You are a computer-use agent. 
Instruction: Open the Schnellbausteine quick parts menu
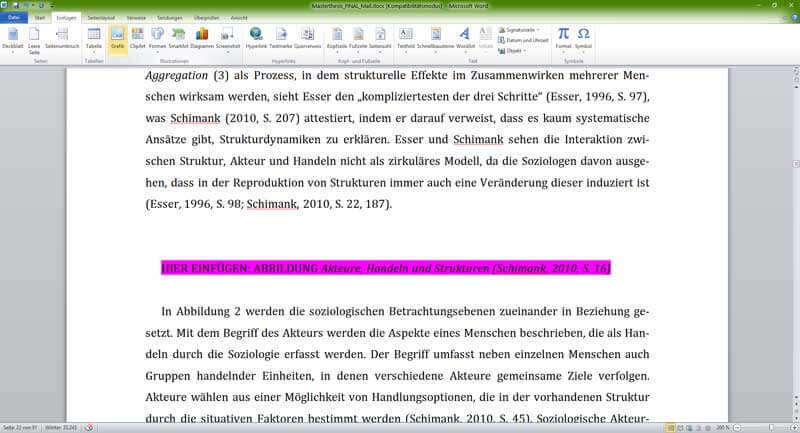[x=436, y=39]
